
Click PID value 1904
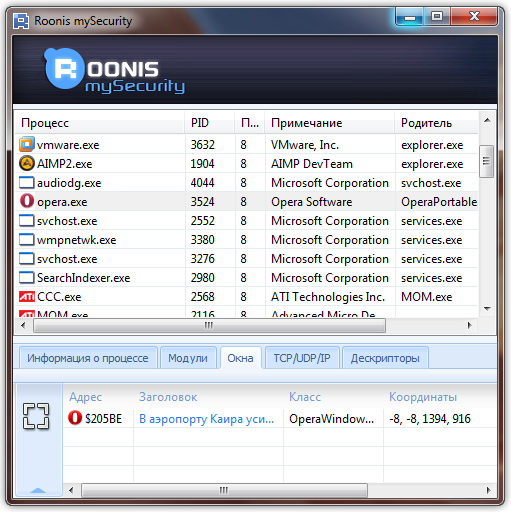tap(202, 164)
